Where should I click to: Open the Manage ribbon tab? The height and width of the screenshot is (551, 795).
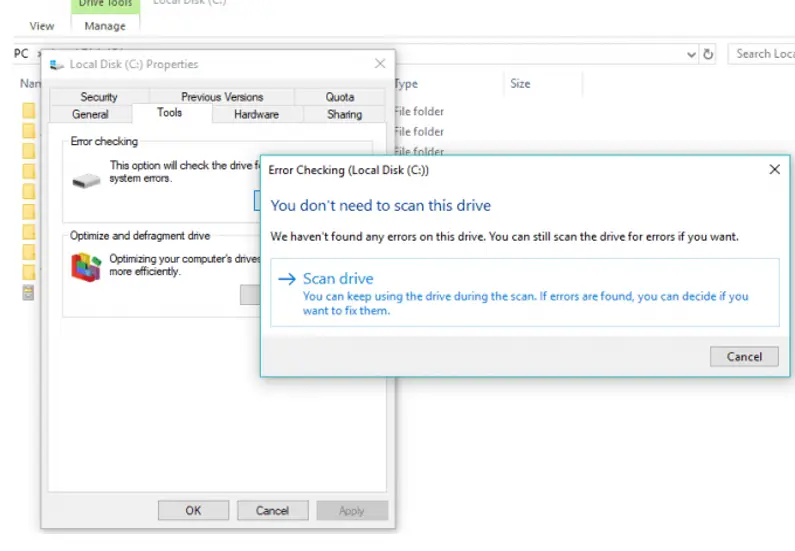click(x=105, y=26)
